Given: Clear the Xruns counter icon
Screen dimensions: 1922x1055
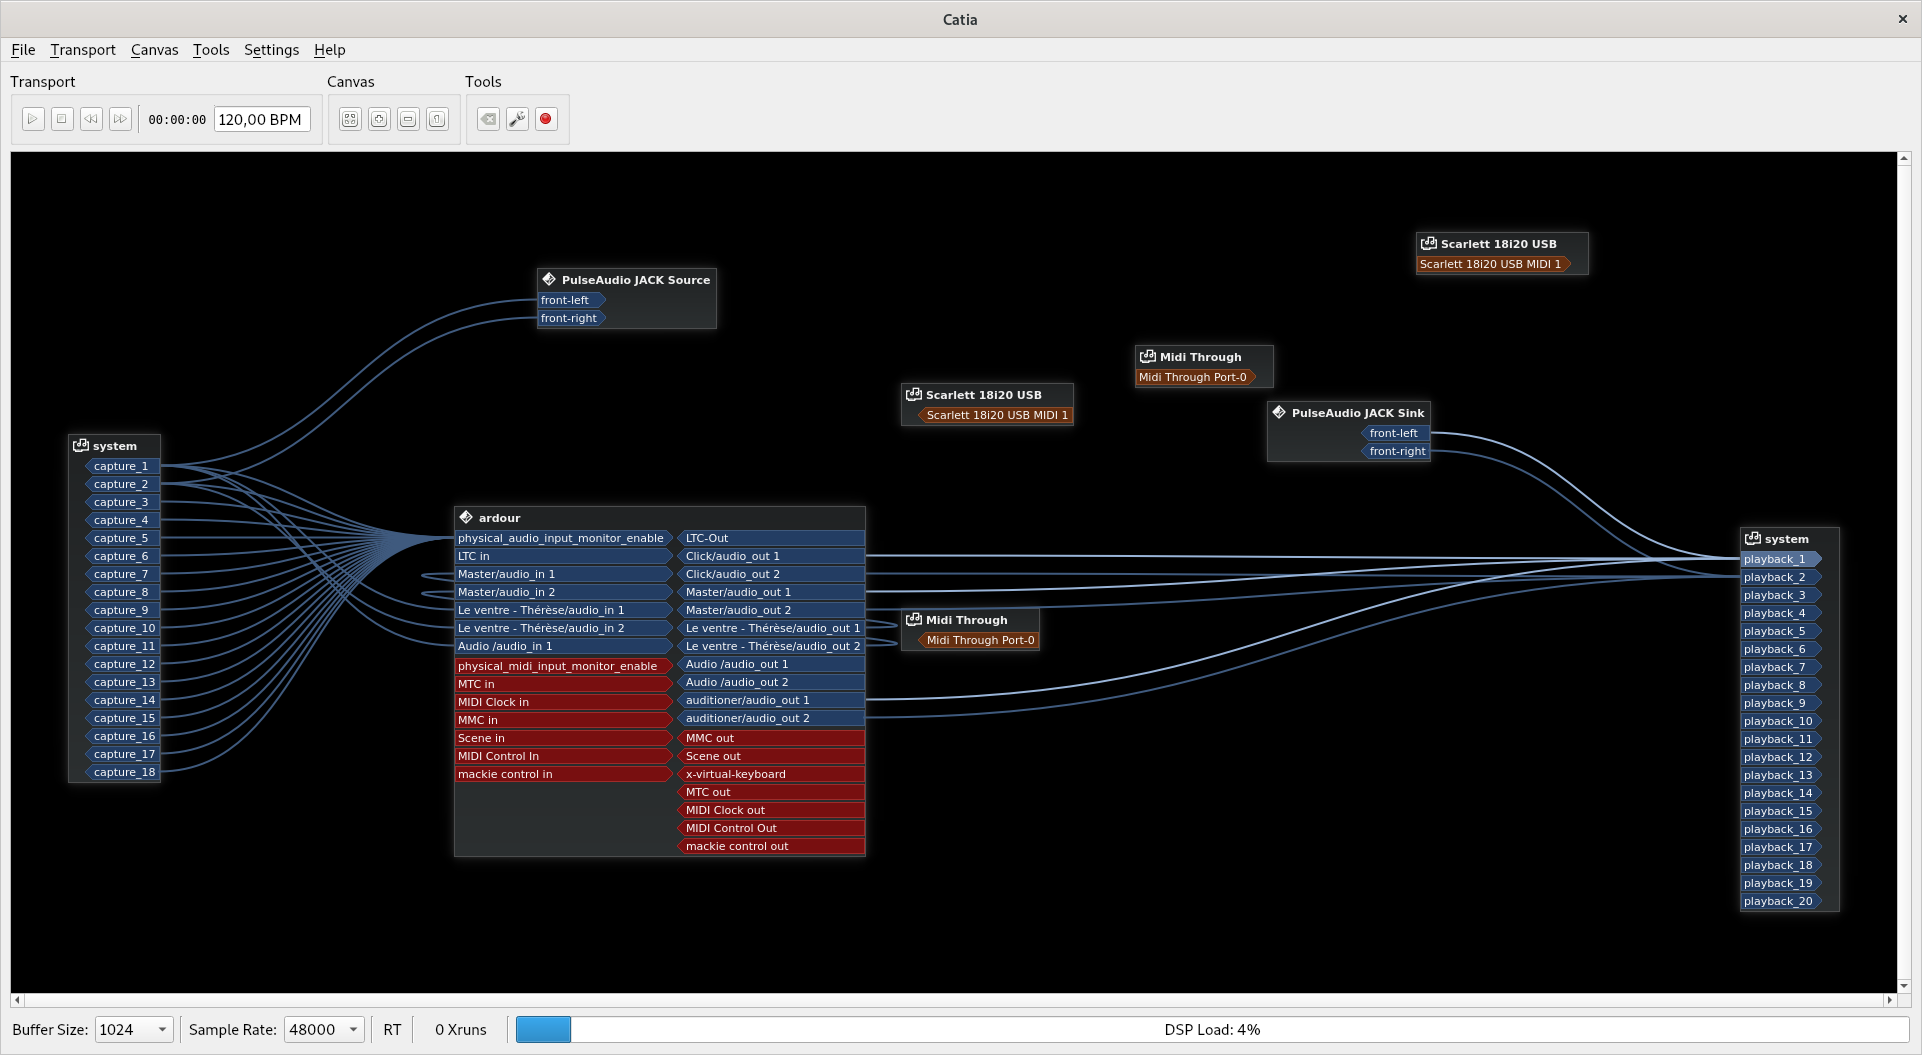Looking at the screenshot, I should click(x=488, y=119).
